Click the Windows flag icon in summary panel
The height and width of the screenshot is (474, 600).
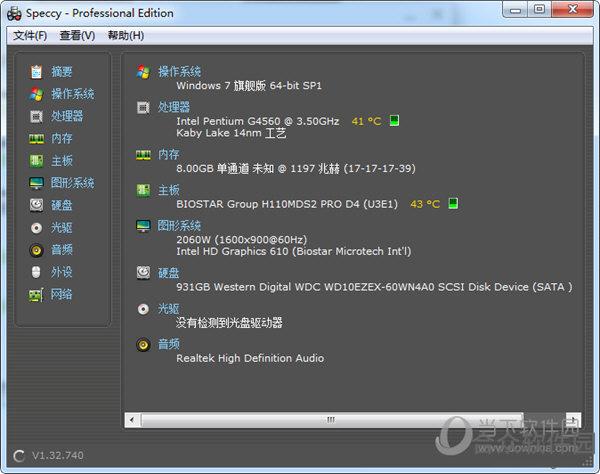(143, 72)
